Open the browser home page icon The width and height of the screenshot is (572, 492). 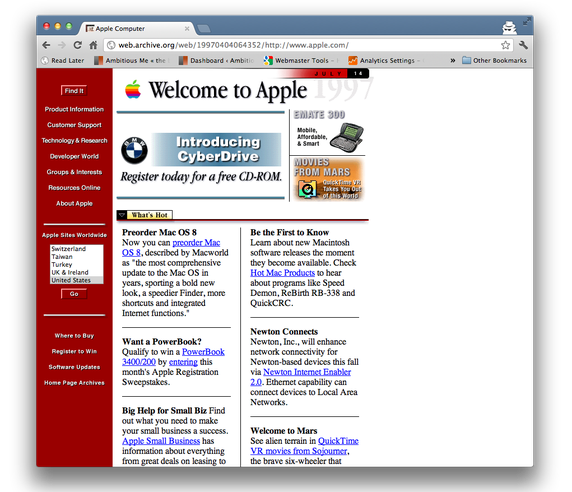tap(93, 45)
